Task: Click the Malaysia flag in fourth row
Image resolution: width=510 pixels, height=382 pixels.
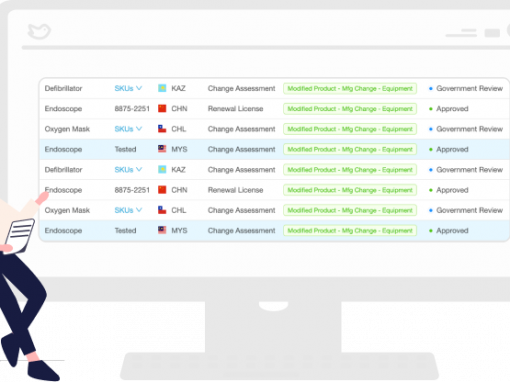Action: click(x=162, y=149)
